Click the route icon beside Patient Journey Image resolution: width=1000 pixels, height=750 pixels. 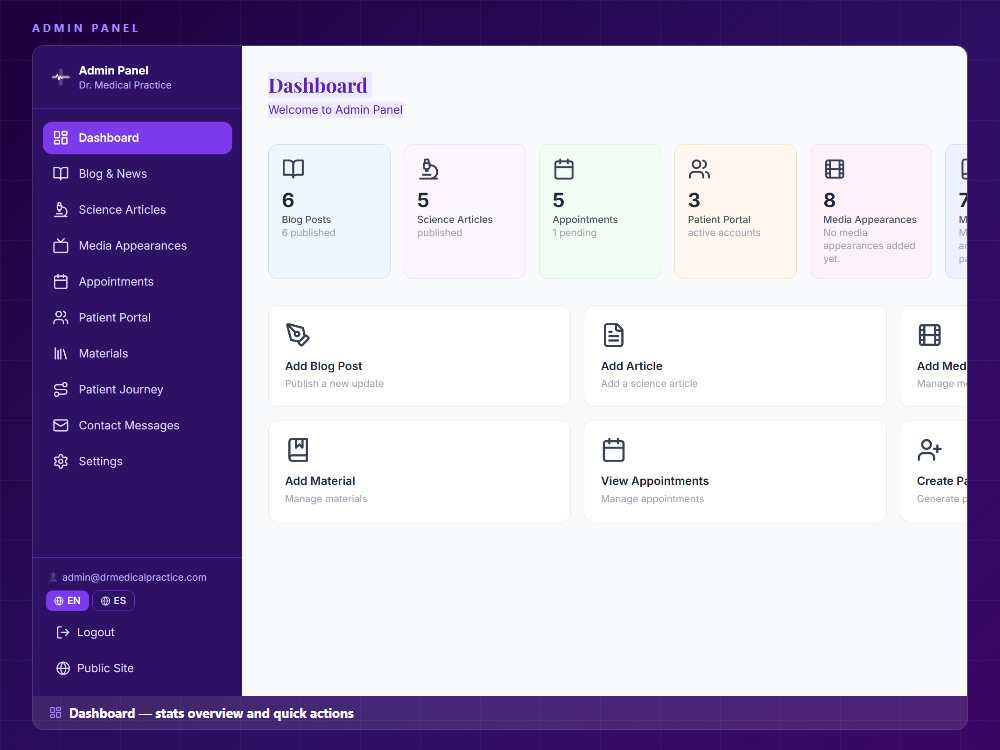click(x=61, y=390)
